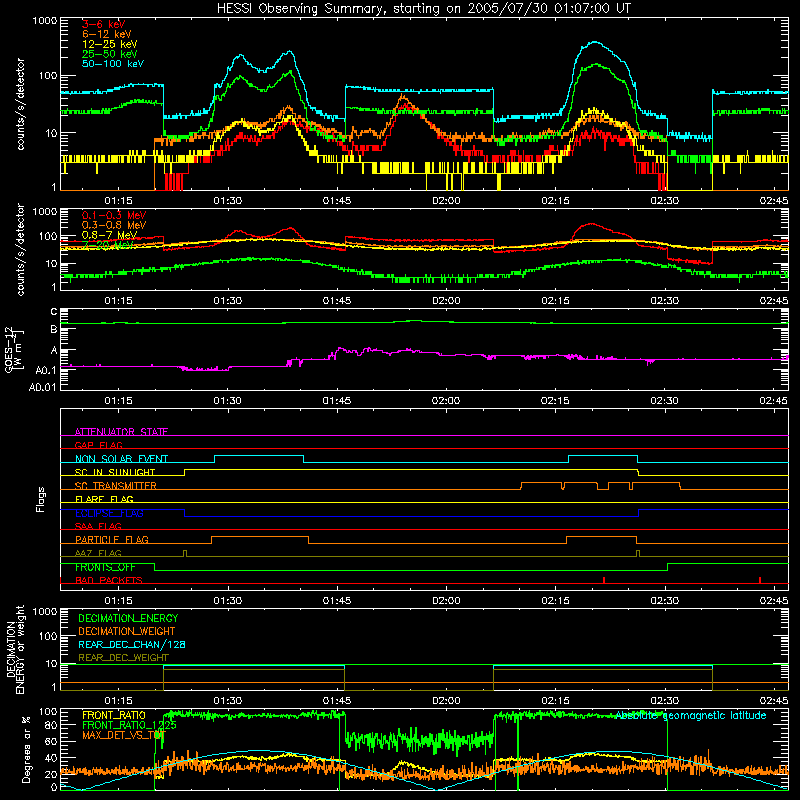Click the BAD_PACKETS label
Image resolution: width=800 pixels, height=800 pixels.
(x=108, y=580)
